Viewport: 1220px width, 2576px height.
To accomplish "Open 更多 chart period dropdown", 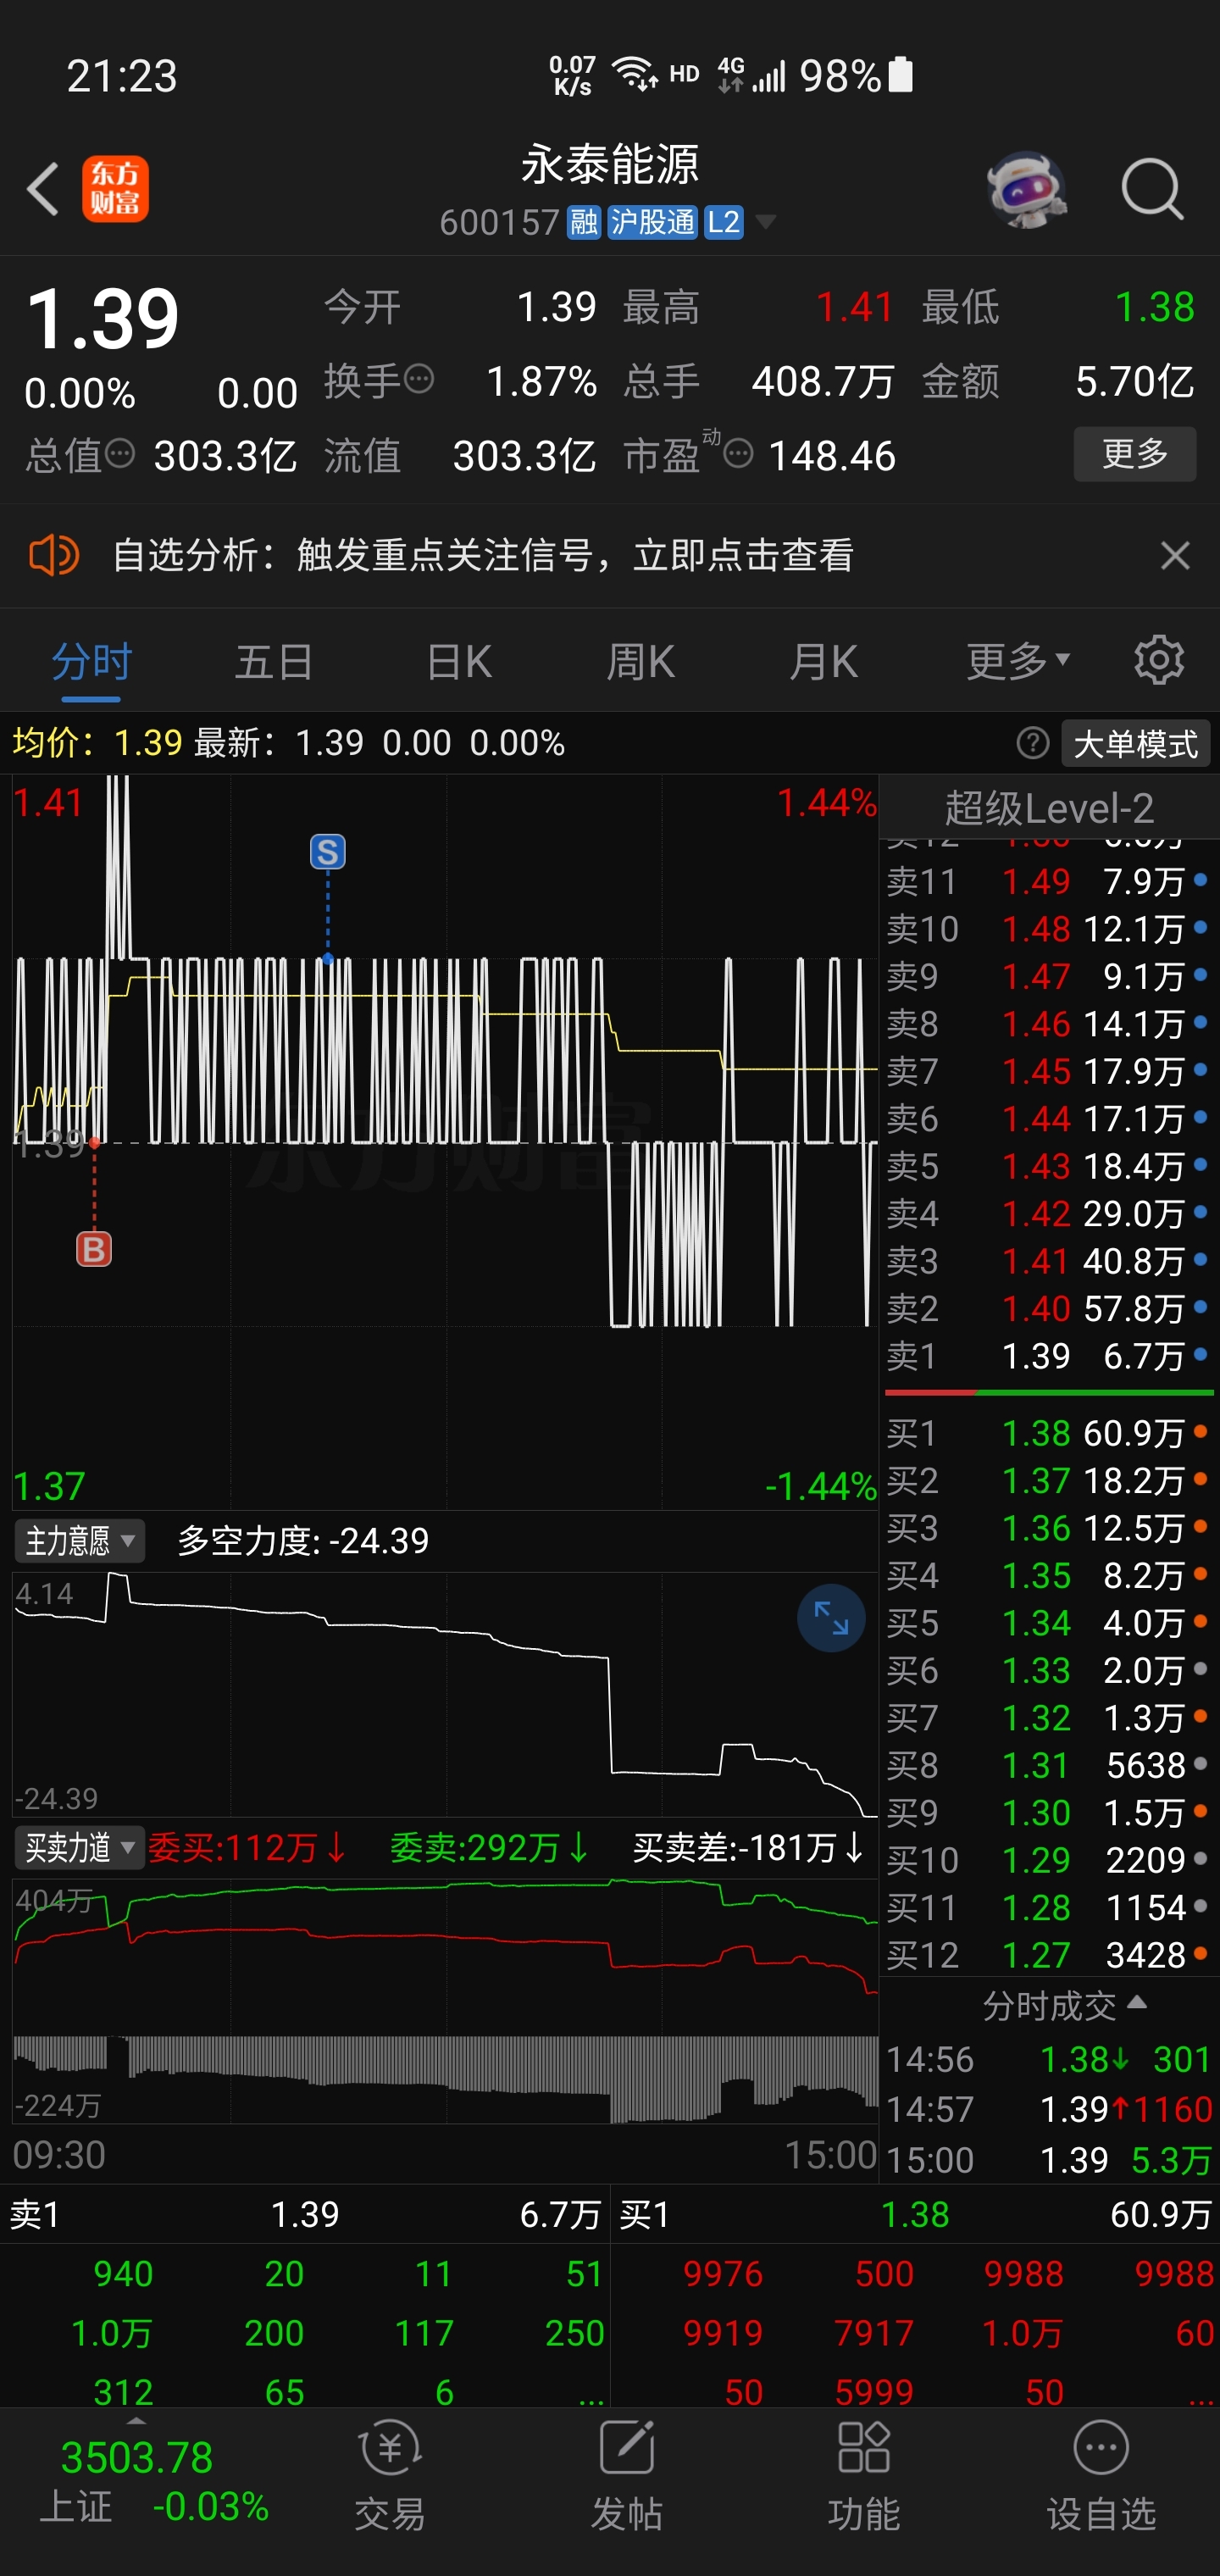I will [x=1018, y=660].
